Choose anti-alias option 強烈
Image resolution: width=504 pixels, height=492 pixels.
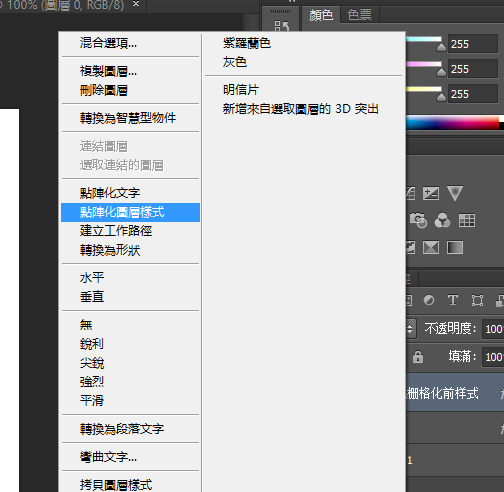pos(130,381)
